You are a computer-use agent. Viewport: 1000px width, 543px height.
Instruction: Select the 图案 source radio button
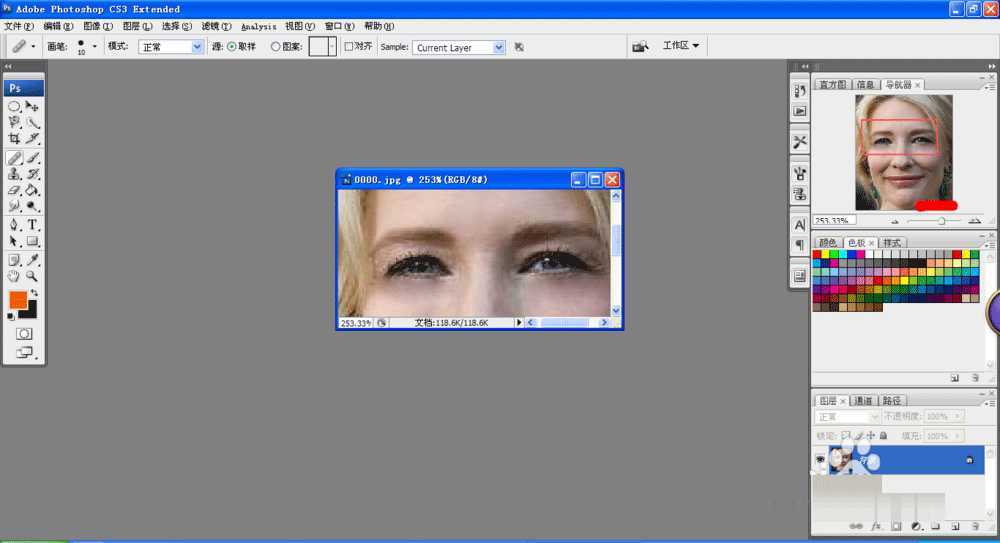(x=275, y=47)
